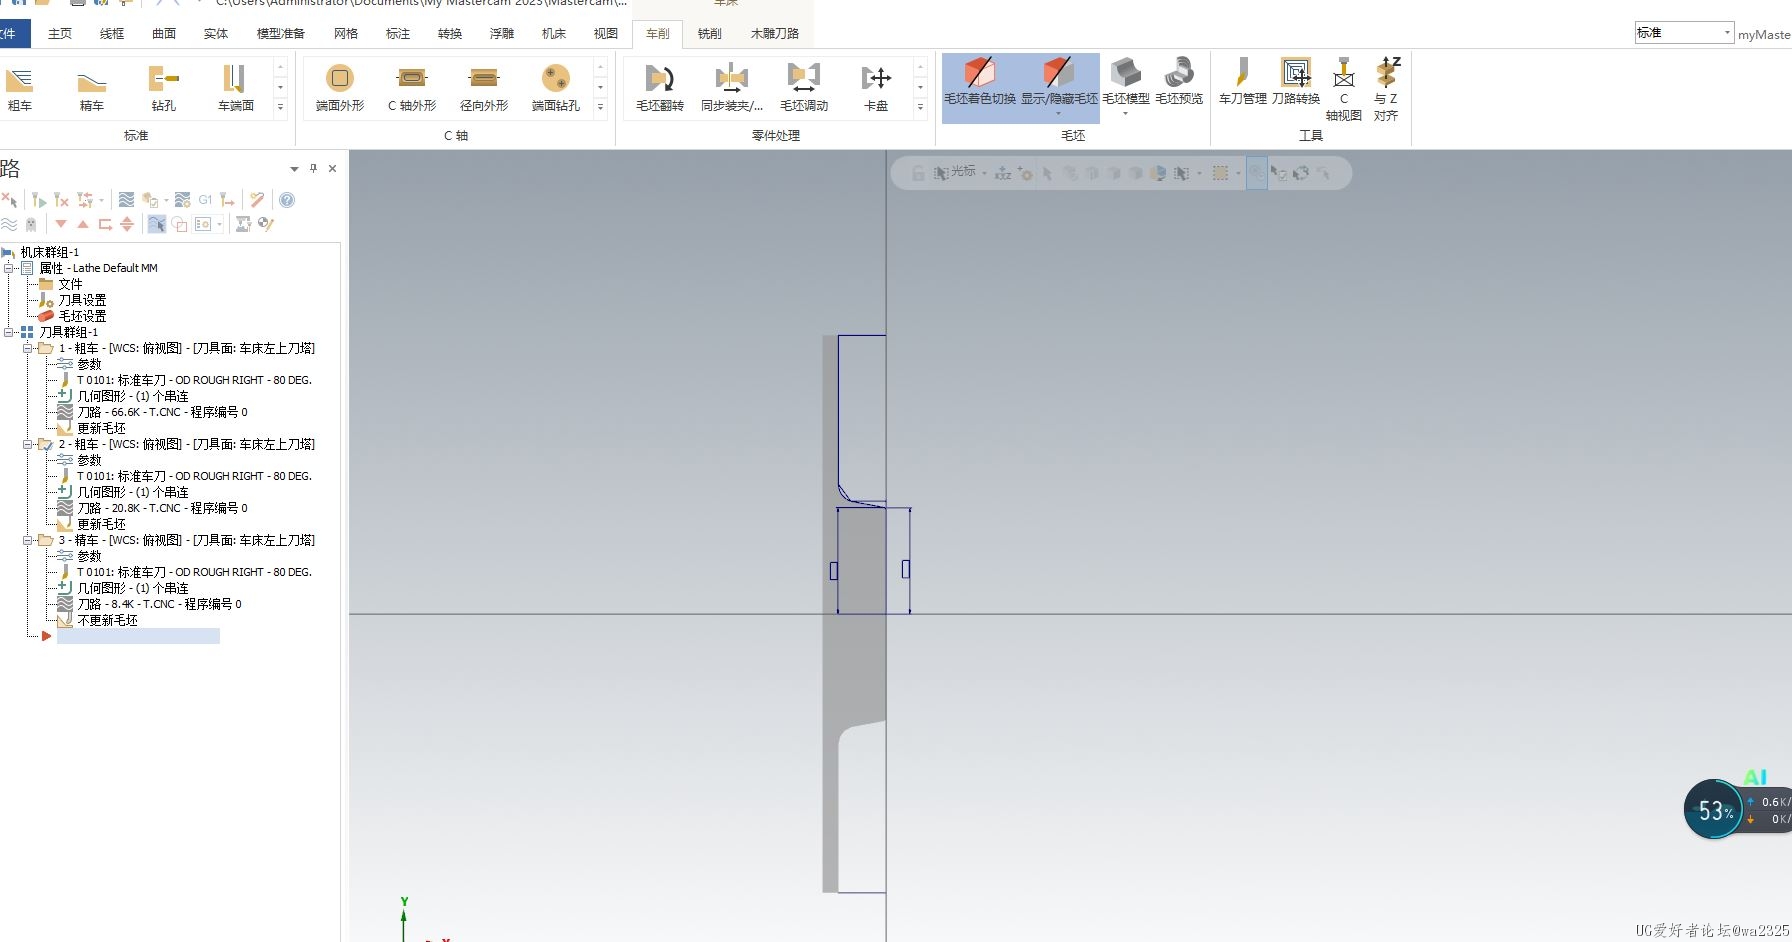Click the help question-mark icon in toolpaths panel

pos(287,200)
